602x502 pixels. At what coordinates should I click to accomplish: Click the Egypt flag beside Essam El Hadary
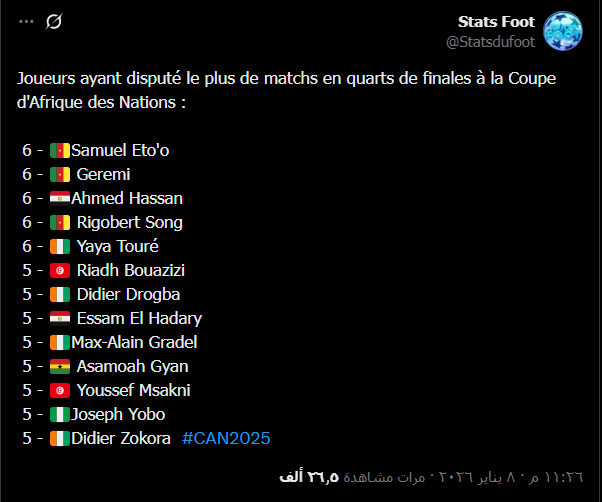[60, 318]
